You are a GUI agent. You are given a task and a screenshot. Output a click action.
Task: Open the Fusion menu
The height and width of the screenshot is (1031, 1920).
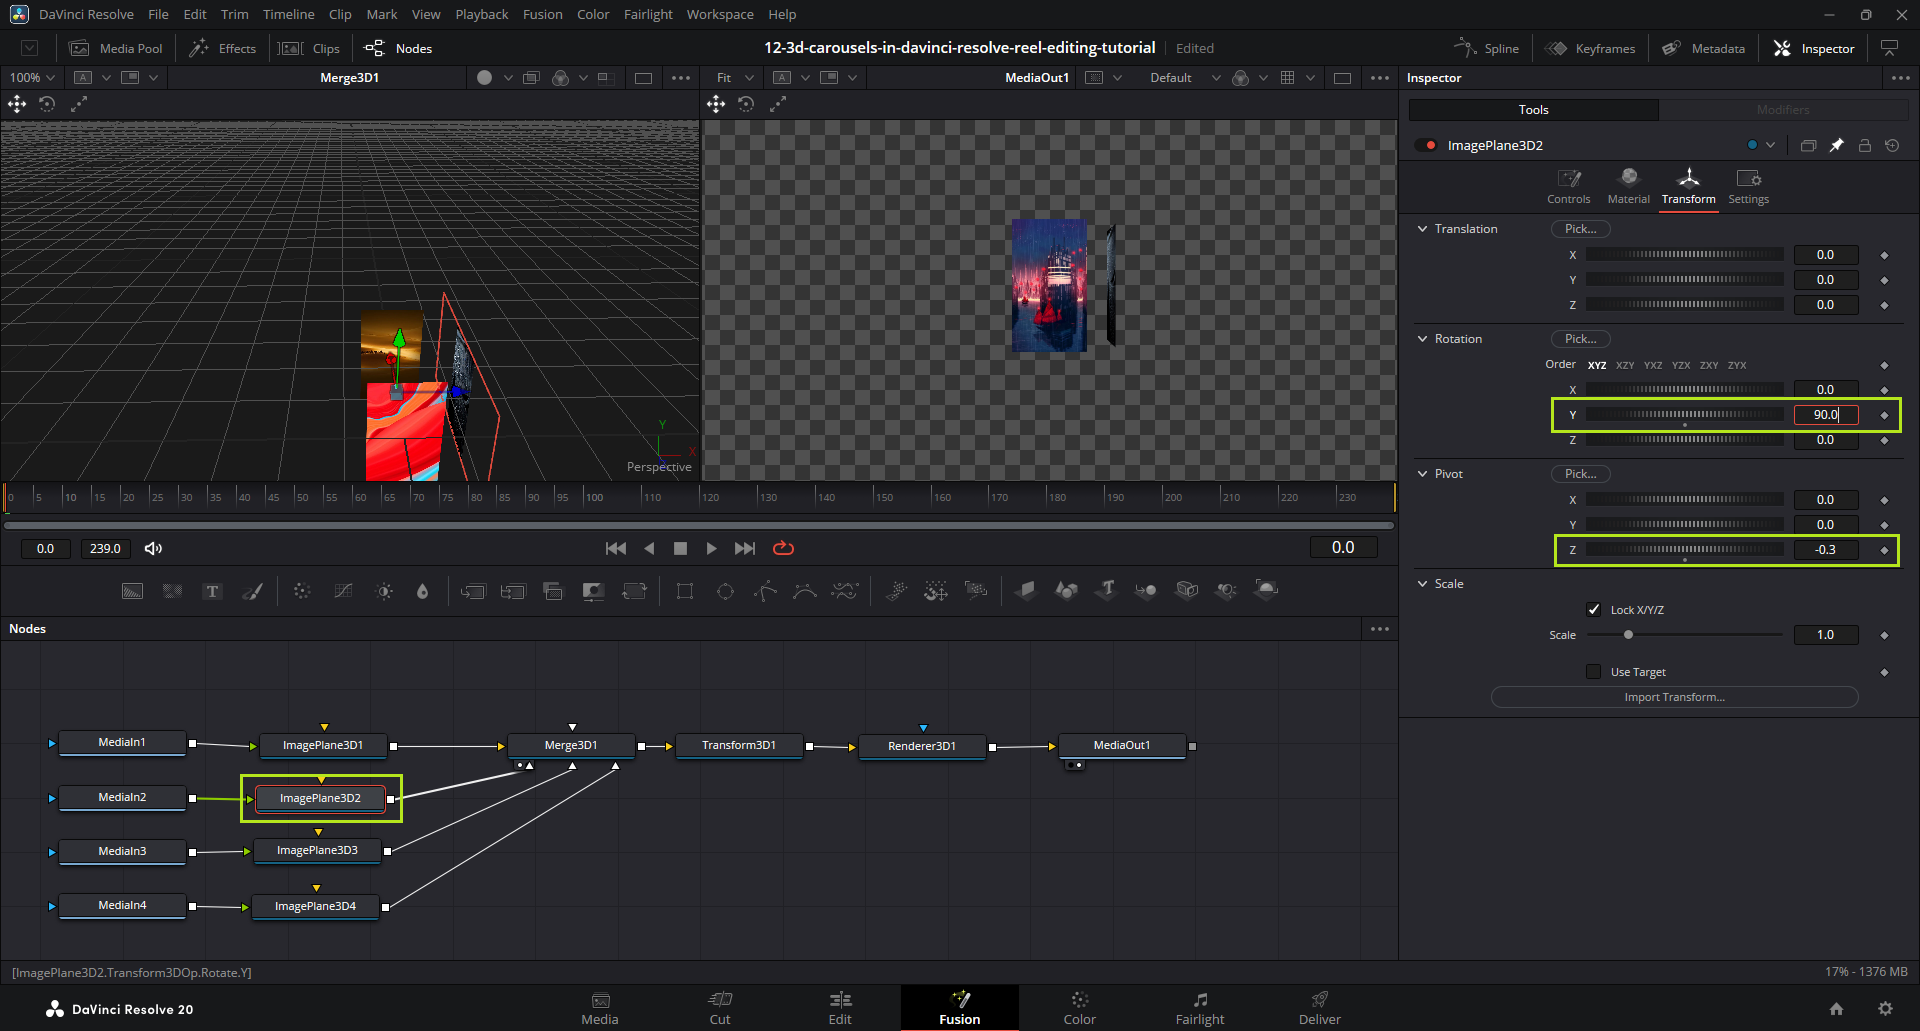[542, 15]
